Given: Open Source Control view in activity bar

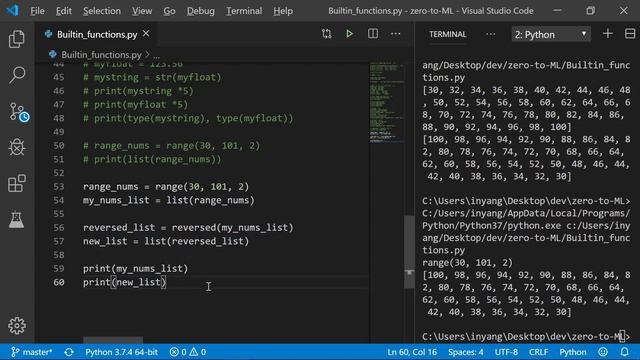Looking at the screenshot, I should pyautogui.click(x=18, y=112).
